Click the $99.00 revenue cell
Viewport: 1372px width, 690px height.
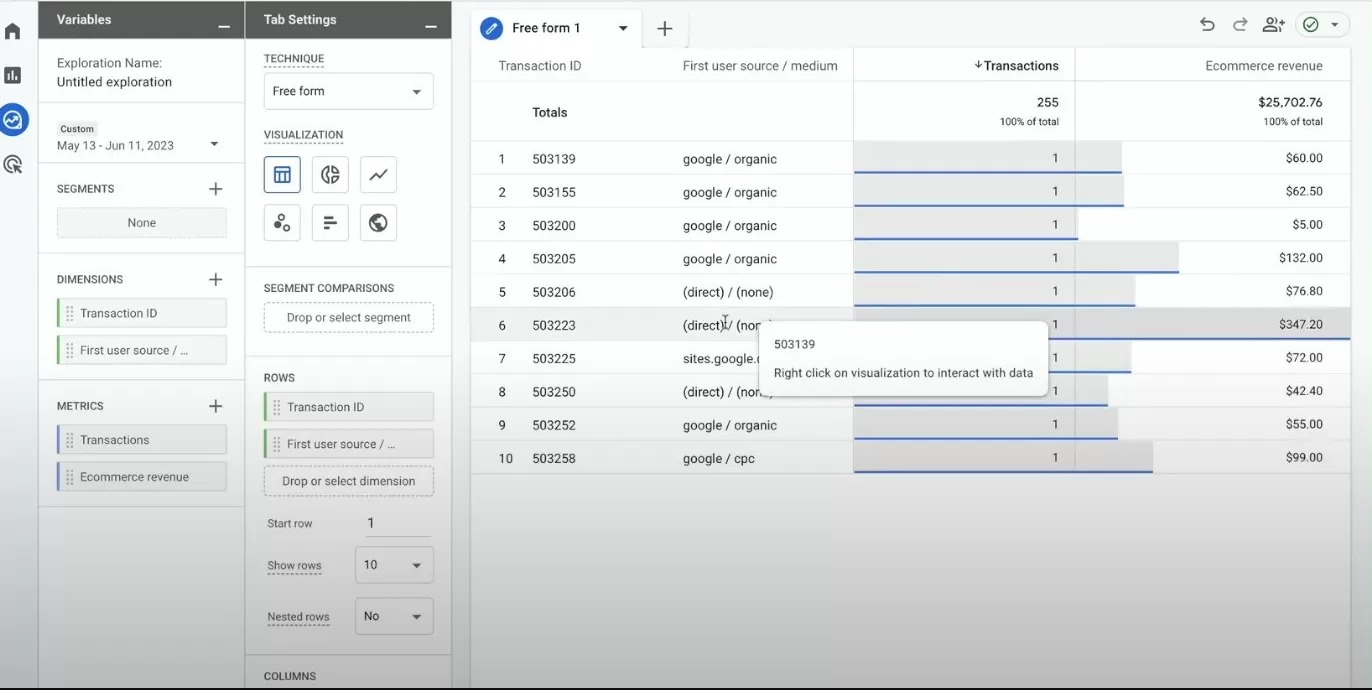coord(1304,457)
